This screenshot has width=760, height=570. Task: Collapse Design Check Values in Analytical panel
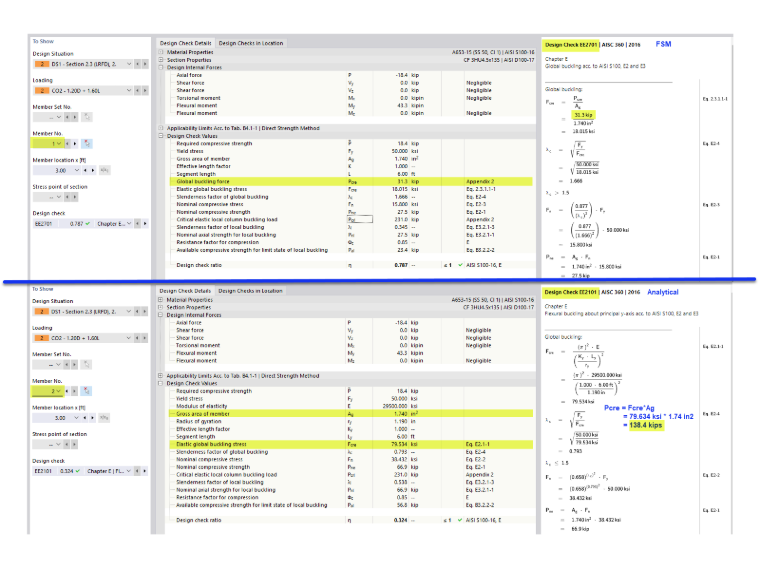click(160, 383)
